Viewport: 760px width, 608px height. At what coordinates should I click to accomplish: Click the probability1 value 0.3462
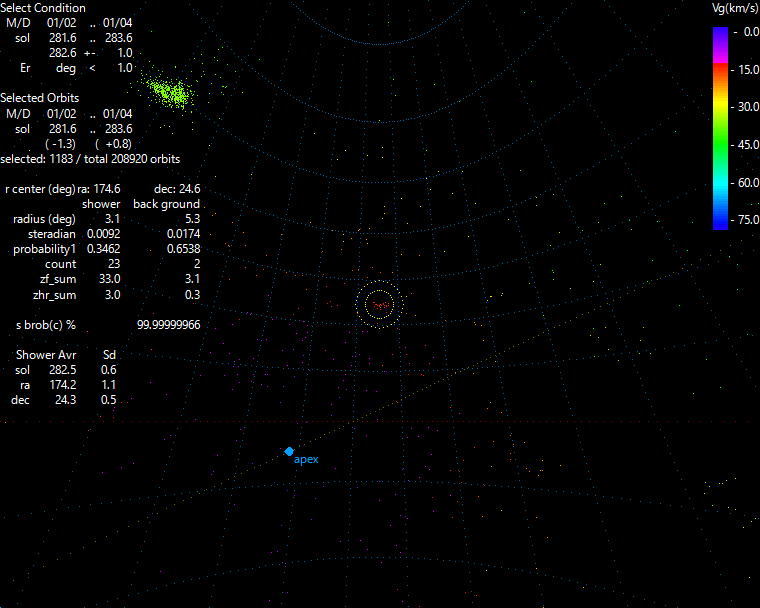point(104,249)
